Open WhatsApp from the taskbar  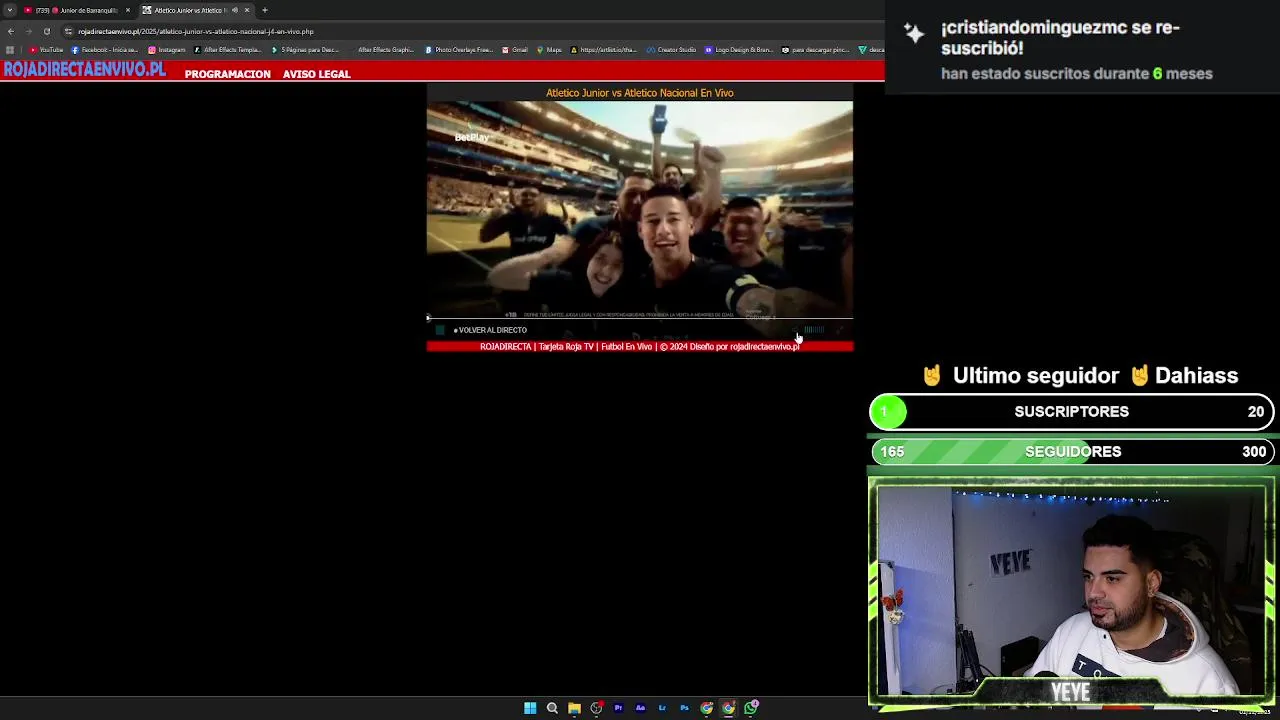750,708
